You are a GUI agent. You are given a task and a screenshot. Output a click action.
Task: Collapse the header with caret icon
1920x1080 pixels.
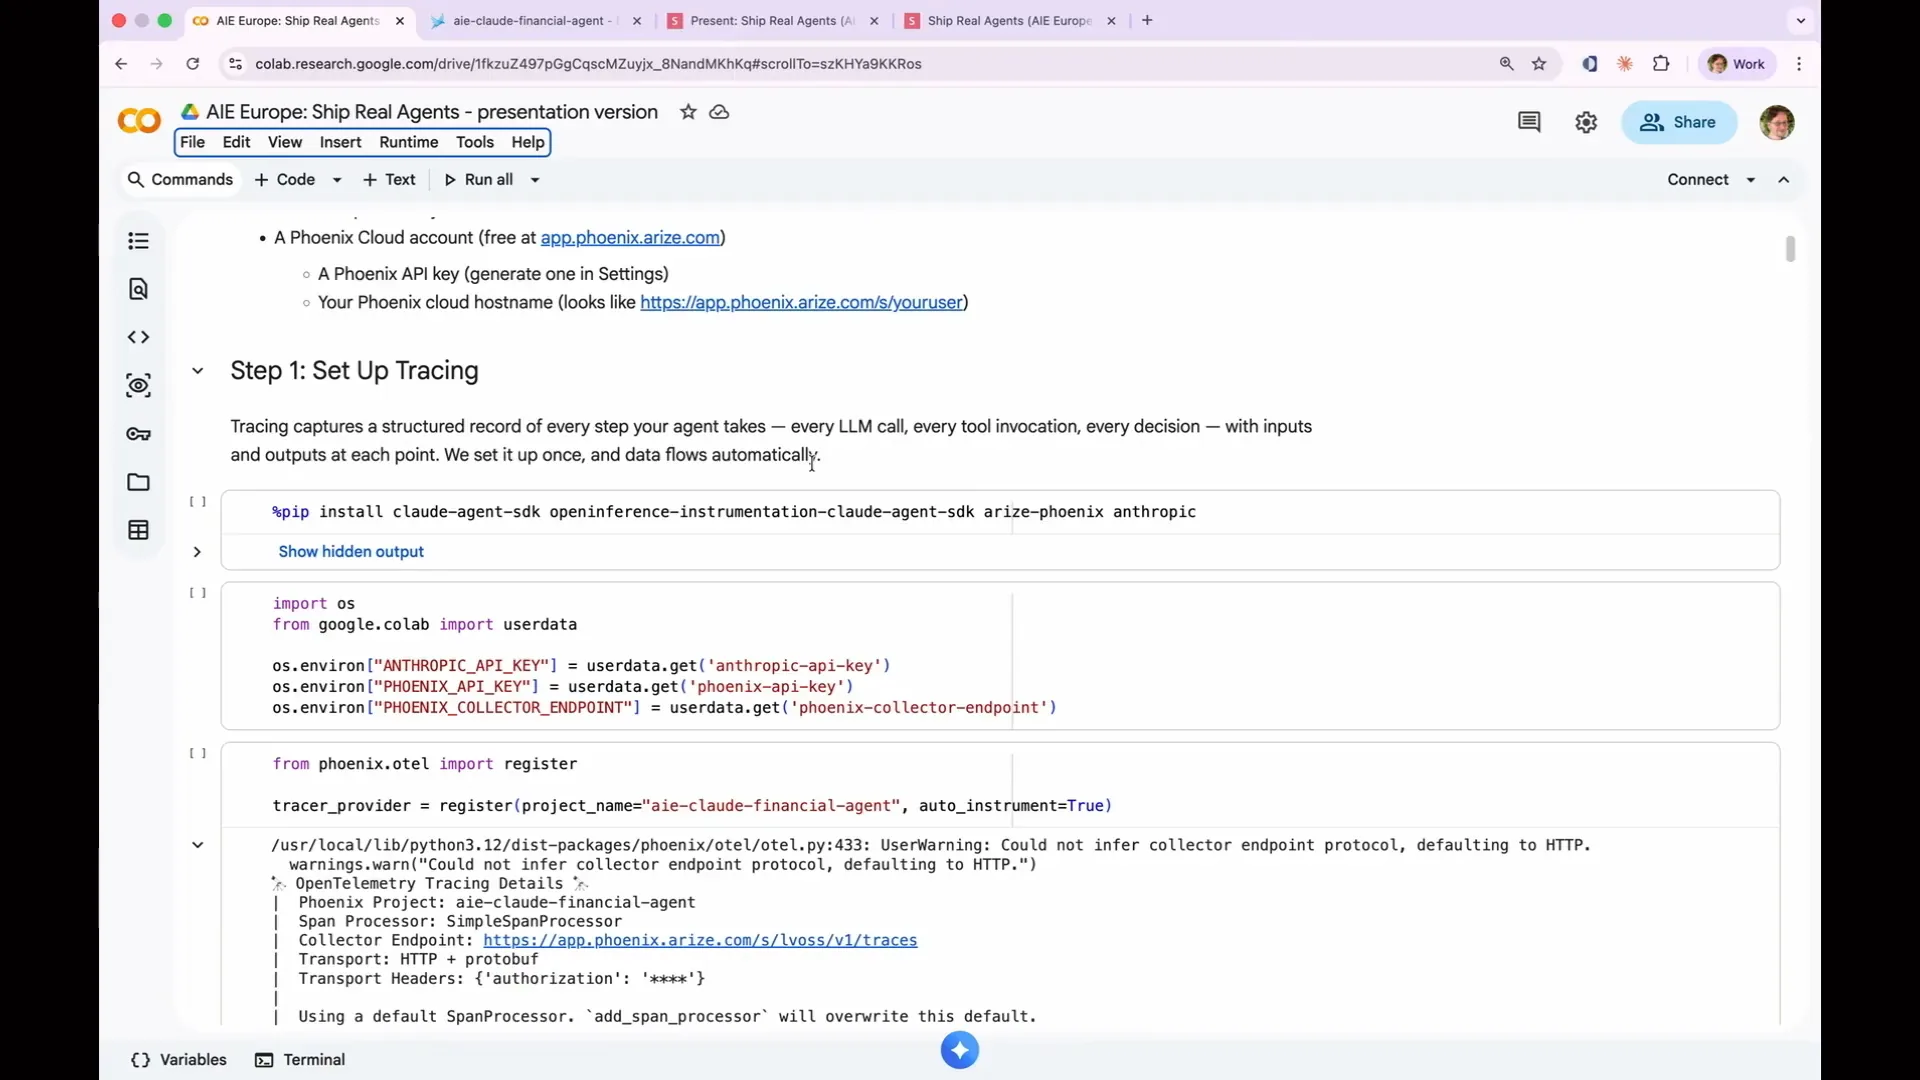(1784, 180)
